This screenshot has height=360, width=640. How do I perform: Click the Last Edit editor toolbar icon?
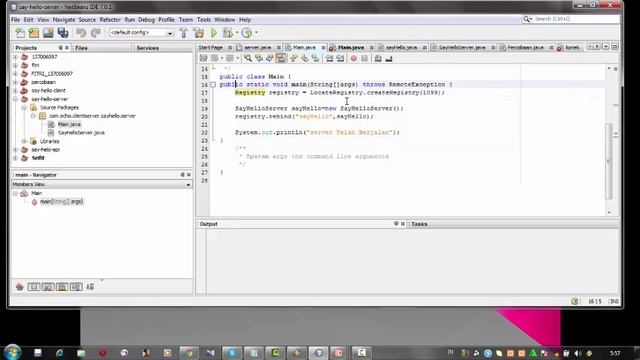(x=203, y=58)
